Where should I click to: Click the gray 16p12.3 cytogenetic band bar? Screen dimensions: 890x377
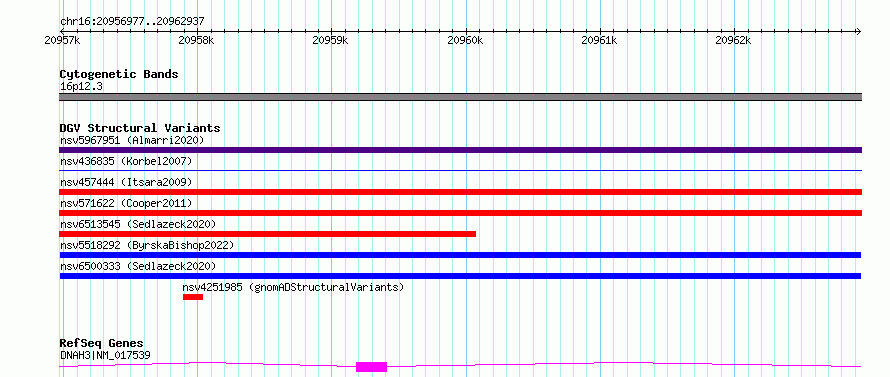(x=460, y=97)
